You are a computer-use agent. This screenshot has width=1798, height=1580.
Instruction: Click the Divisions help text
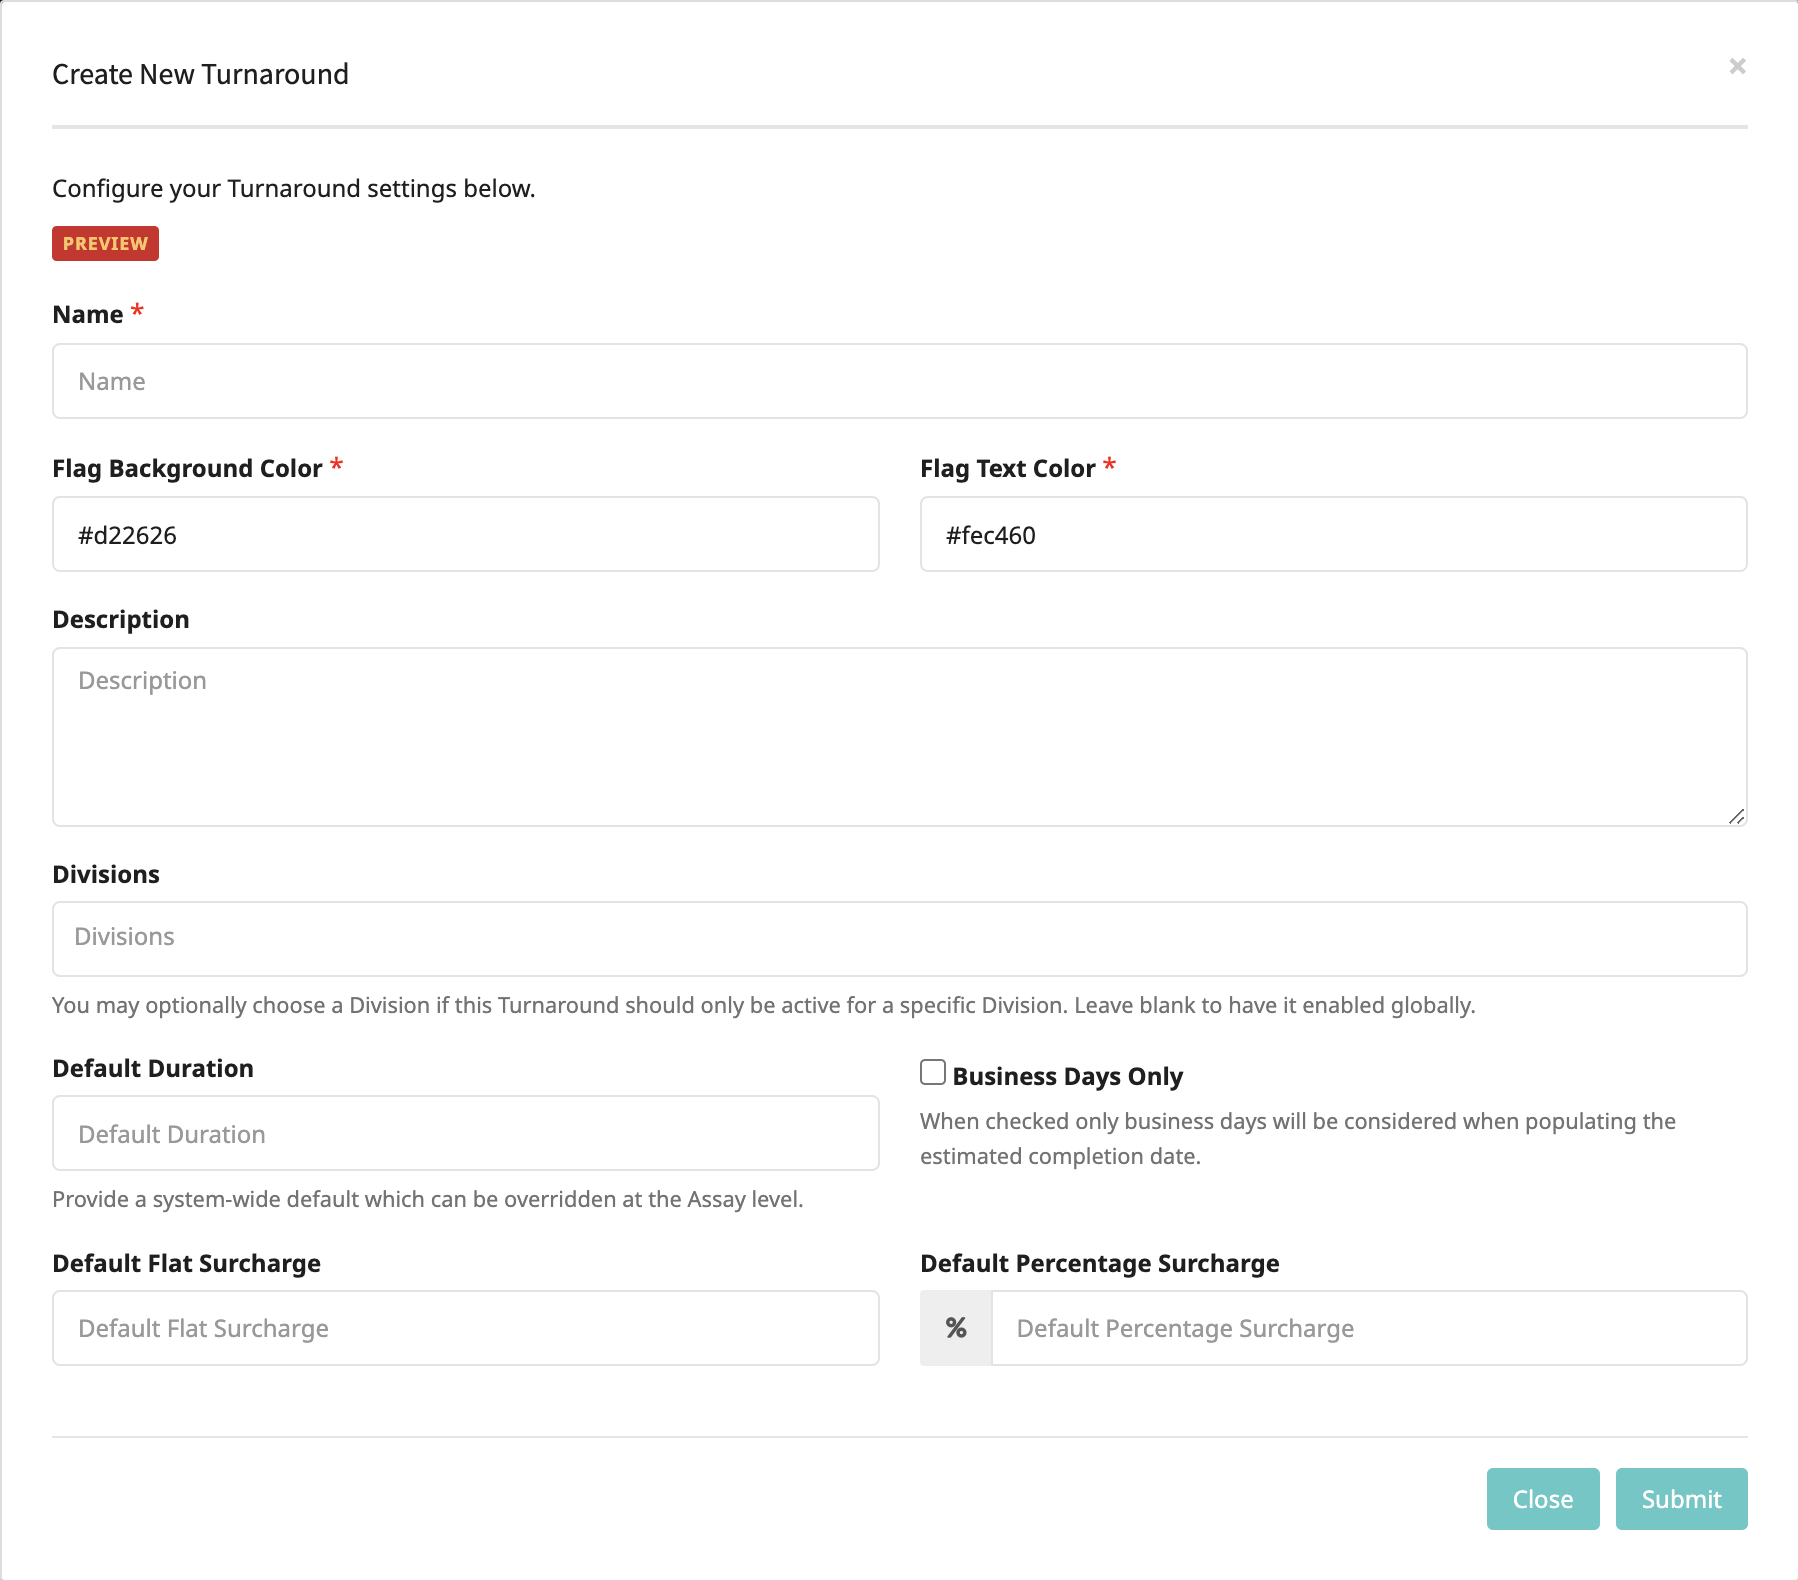(x=763, y=1005)
